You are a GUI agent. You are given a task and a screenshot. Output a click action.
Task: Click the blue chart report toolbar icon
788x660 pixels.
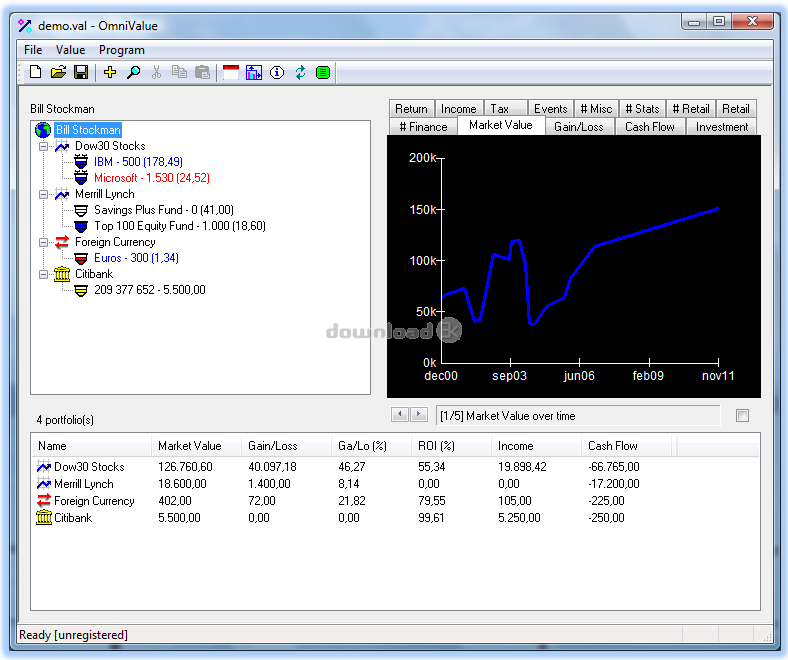[x=254, y=72]
